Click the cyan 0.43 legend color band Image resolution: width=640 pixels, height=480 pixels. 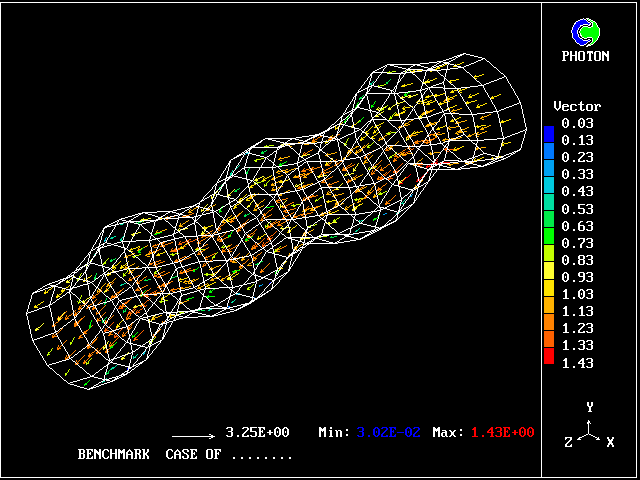(x=548, y=183)
